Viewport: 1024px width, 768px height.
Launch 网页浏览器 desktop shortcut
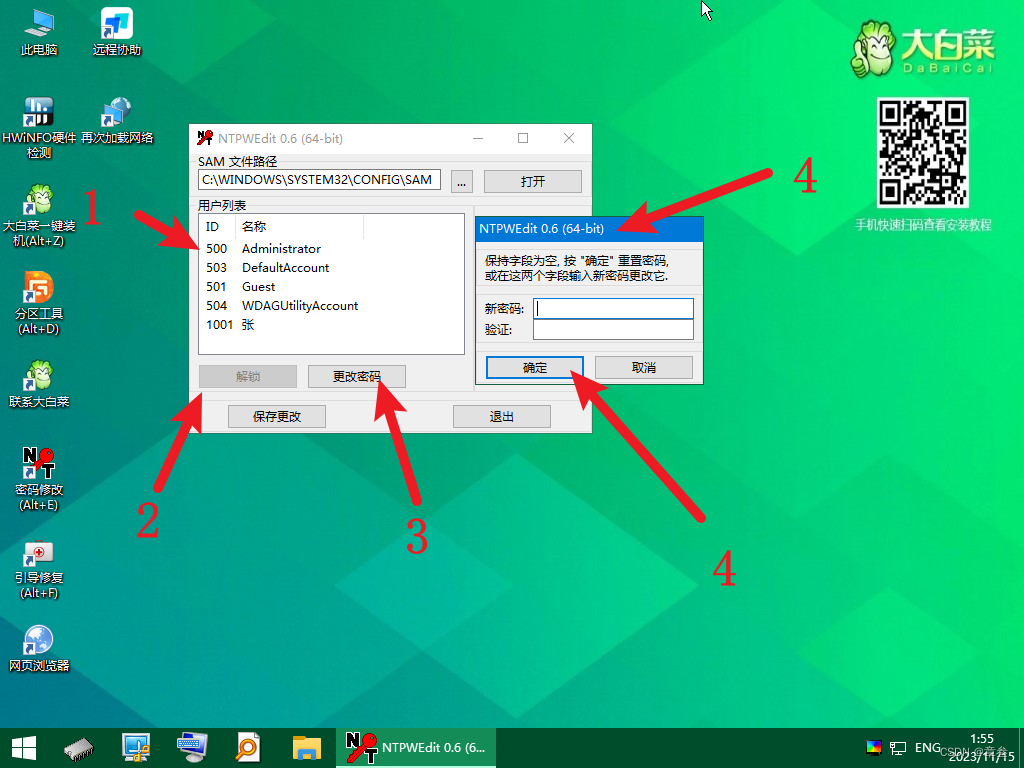point(39,648)
